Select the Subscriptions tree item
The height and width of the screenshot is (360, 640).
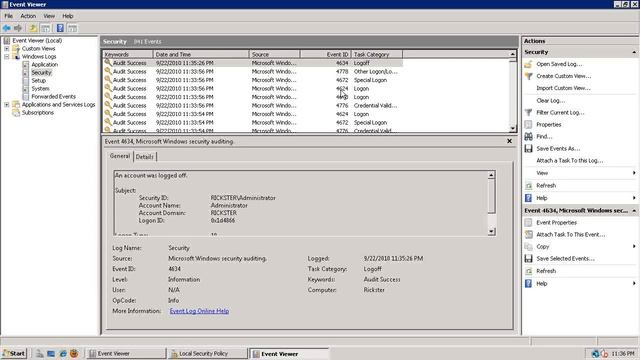[x=38, y=113]
